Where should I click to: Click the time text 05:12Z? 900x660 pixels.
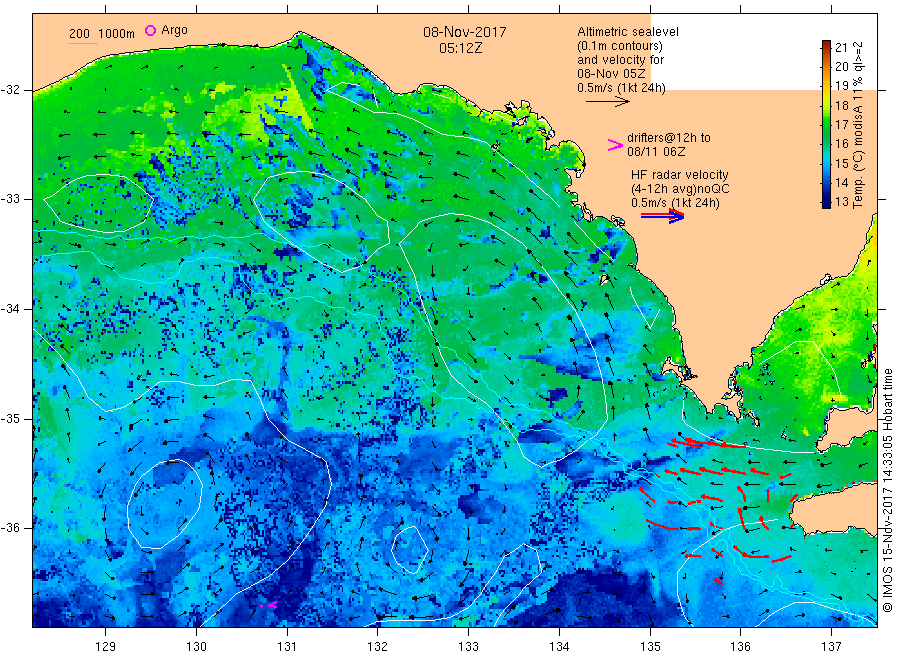pos(461,48)
